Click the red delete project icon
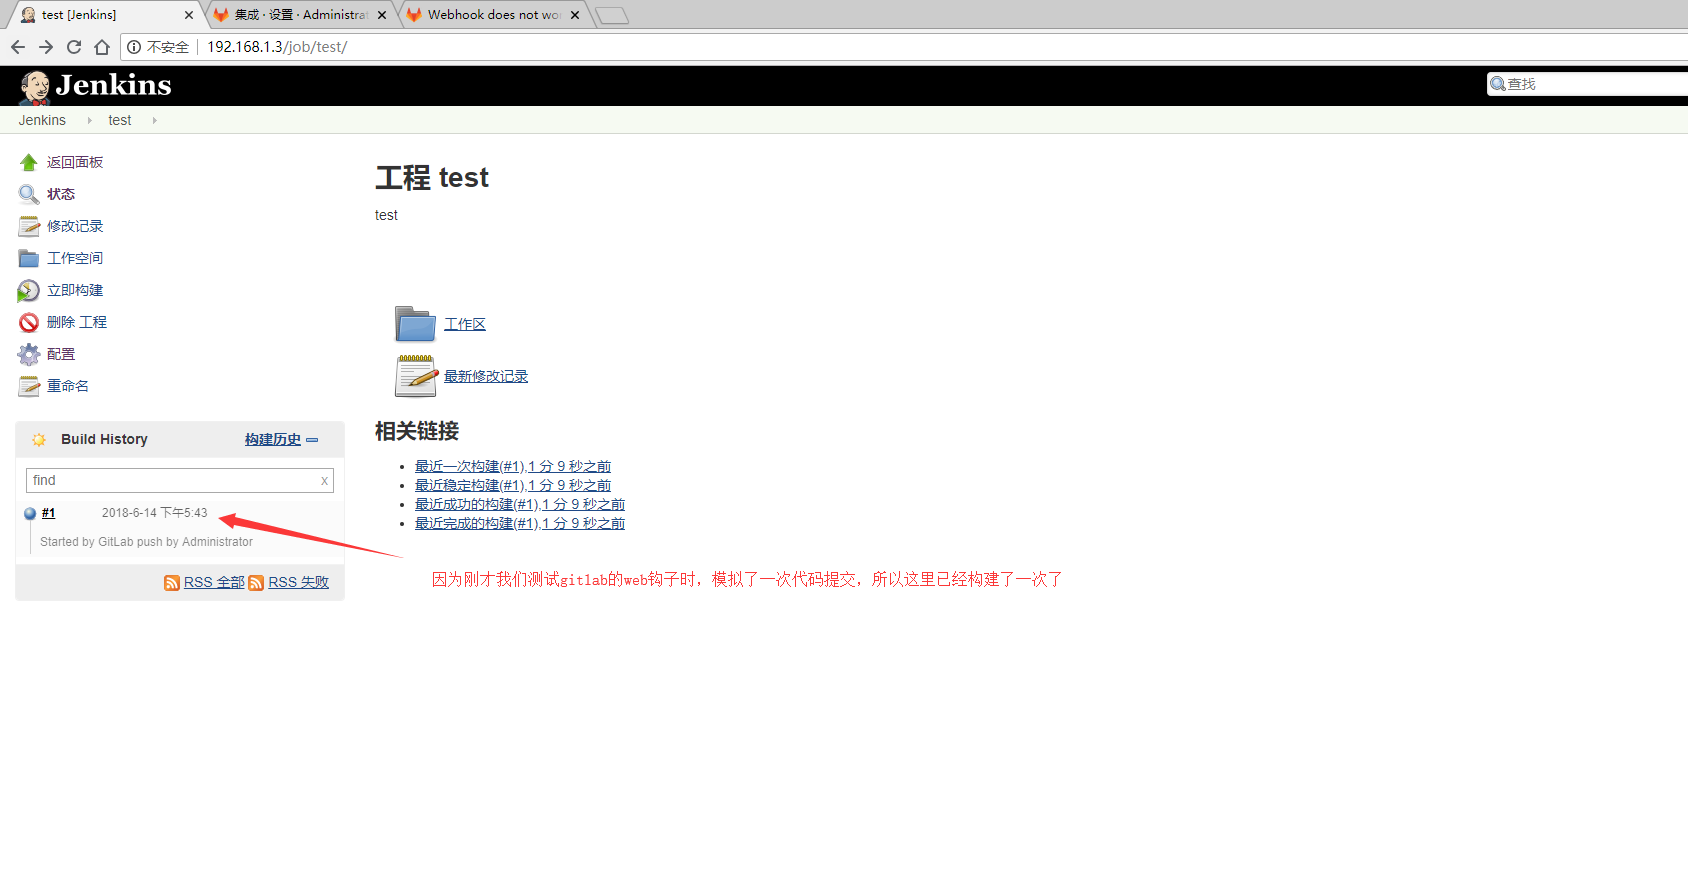Screen dimensions: 1688x882 pyautogui.click(x=28, y=322)
